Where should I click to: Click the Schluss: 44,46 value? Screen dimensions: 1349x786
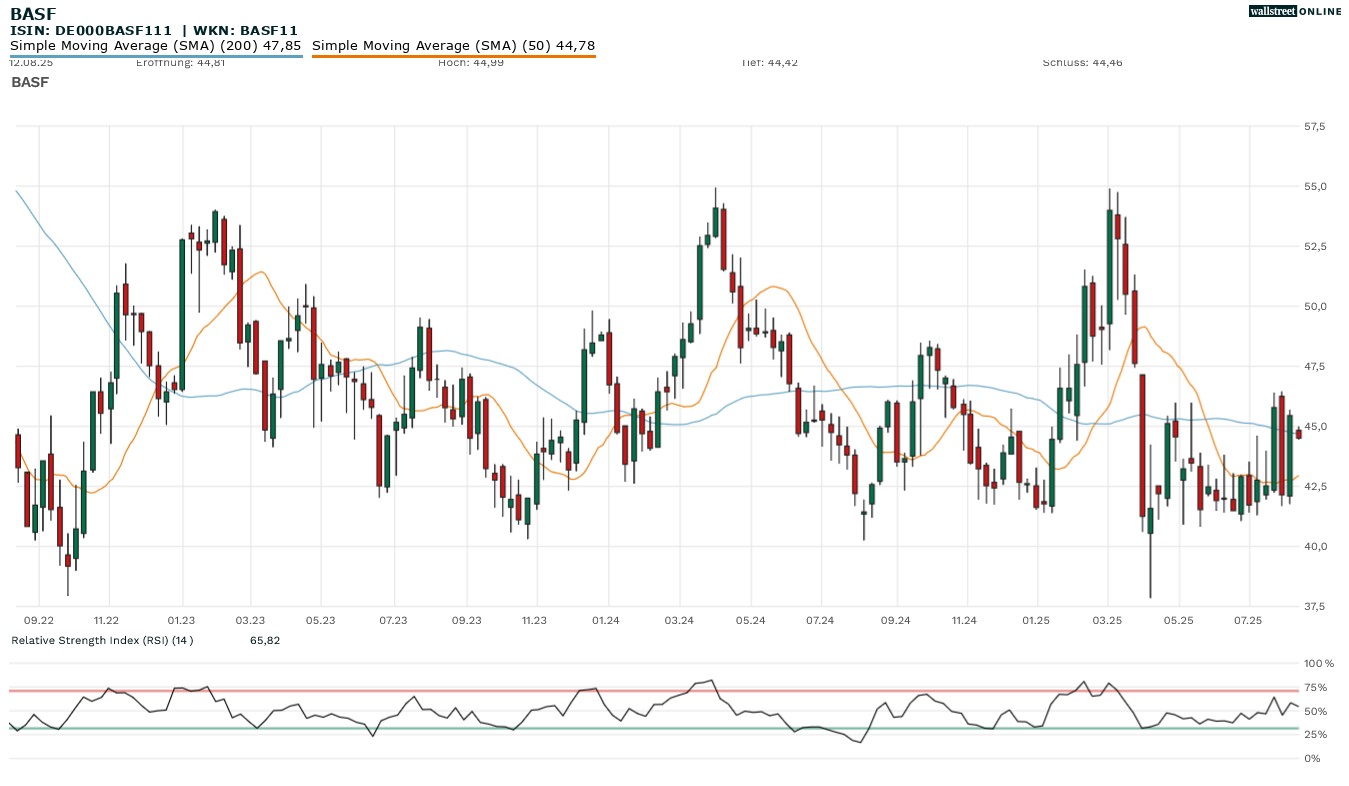coord(1083,63)
